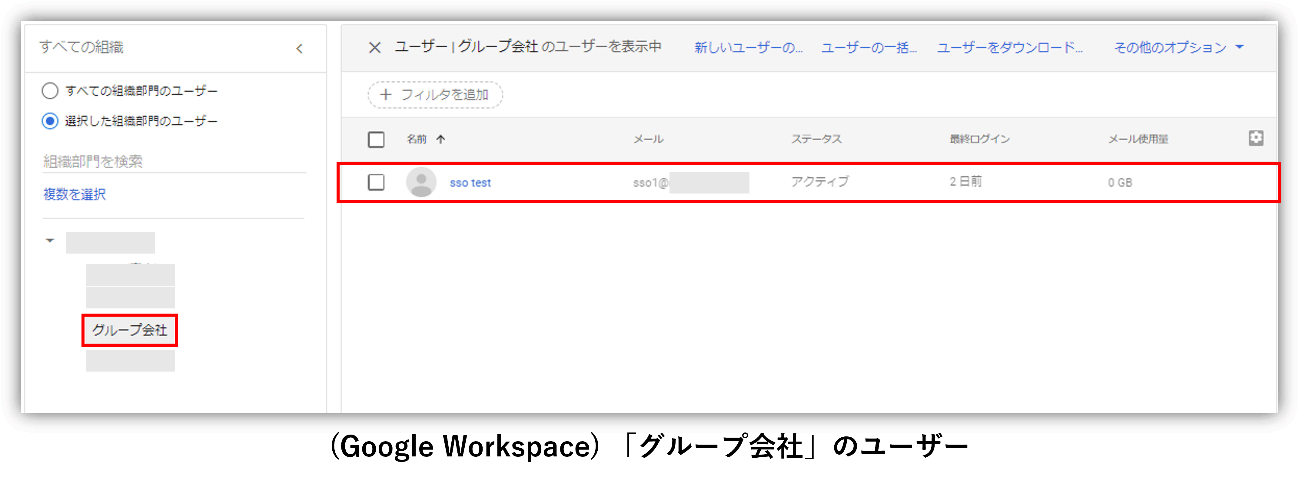Viewport: 1299px width, 481px height.
Task: Click 複数を選択 link in sidebar
Action: pyautogui.click(x=74, y=194)
